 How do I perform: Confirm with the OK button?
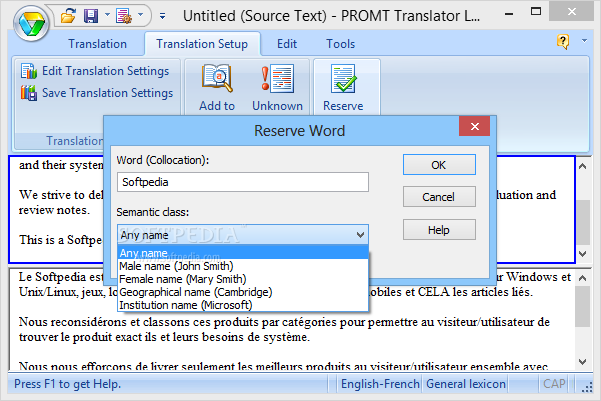tap(439, 165)
